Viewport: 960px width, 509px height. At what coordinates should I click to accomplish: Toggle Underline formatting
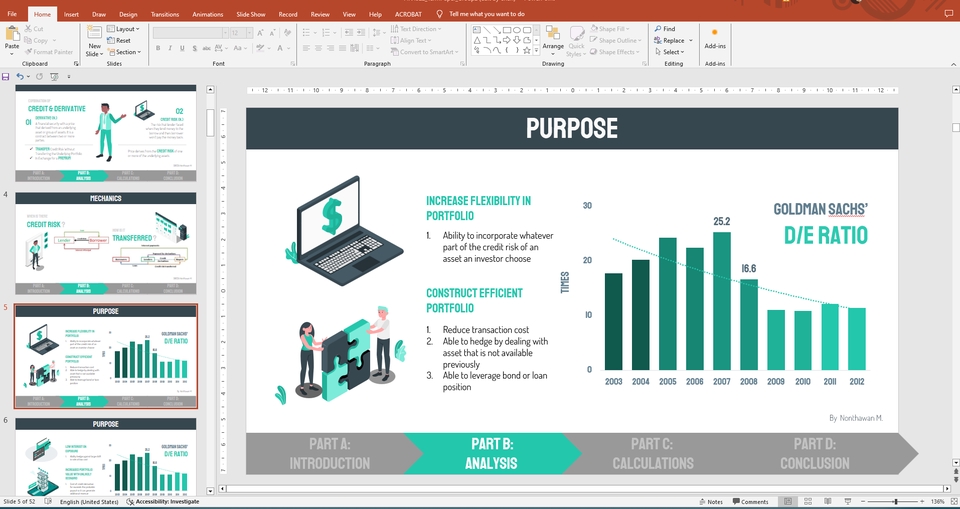(x=182, y=48)
